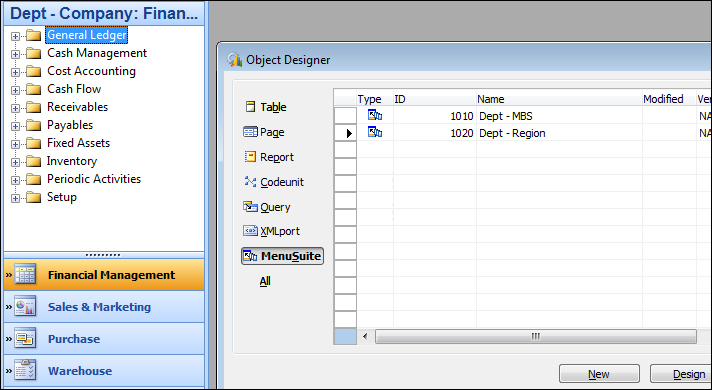Click the Financial Management menu icon
The image size is (712, 390).
click(25, 274)
